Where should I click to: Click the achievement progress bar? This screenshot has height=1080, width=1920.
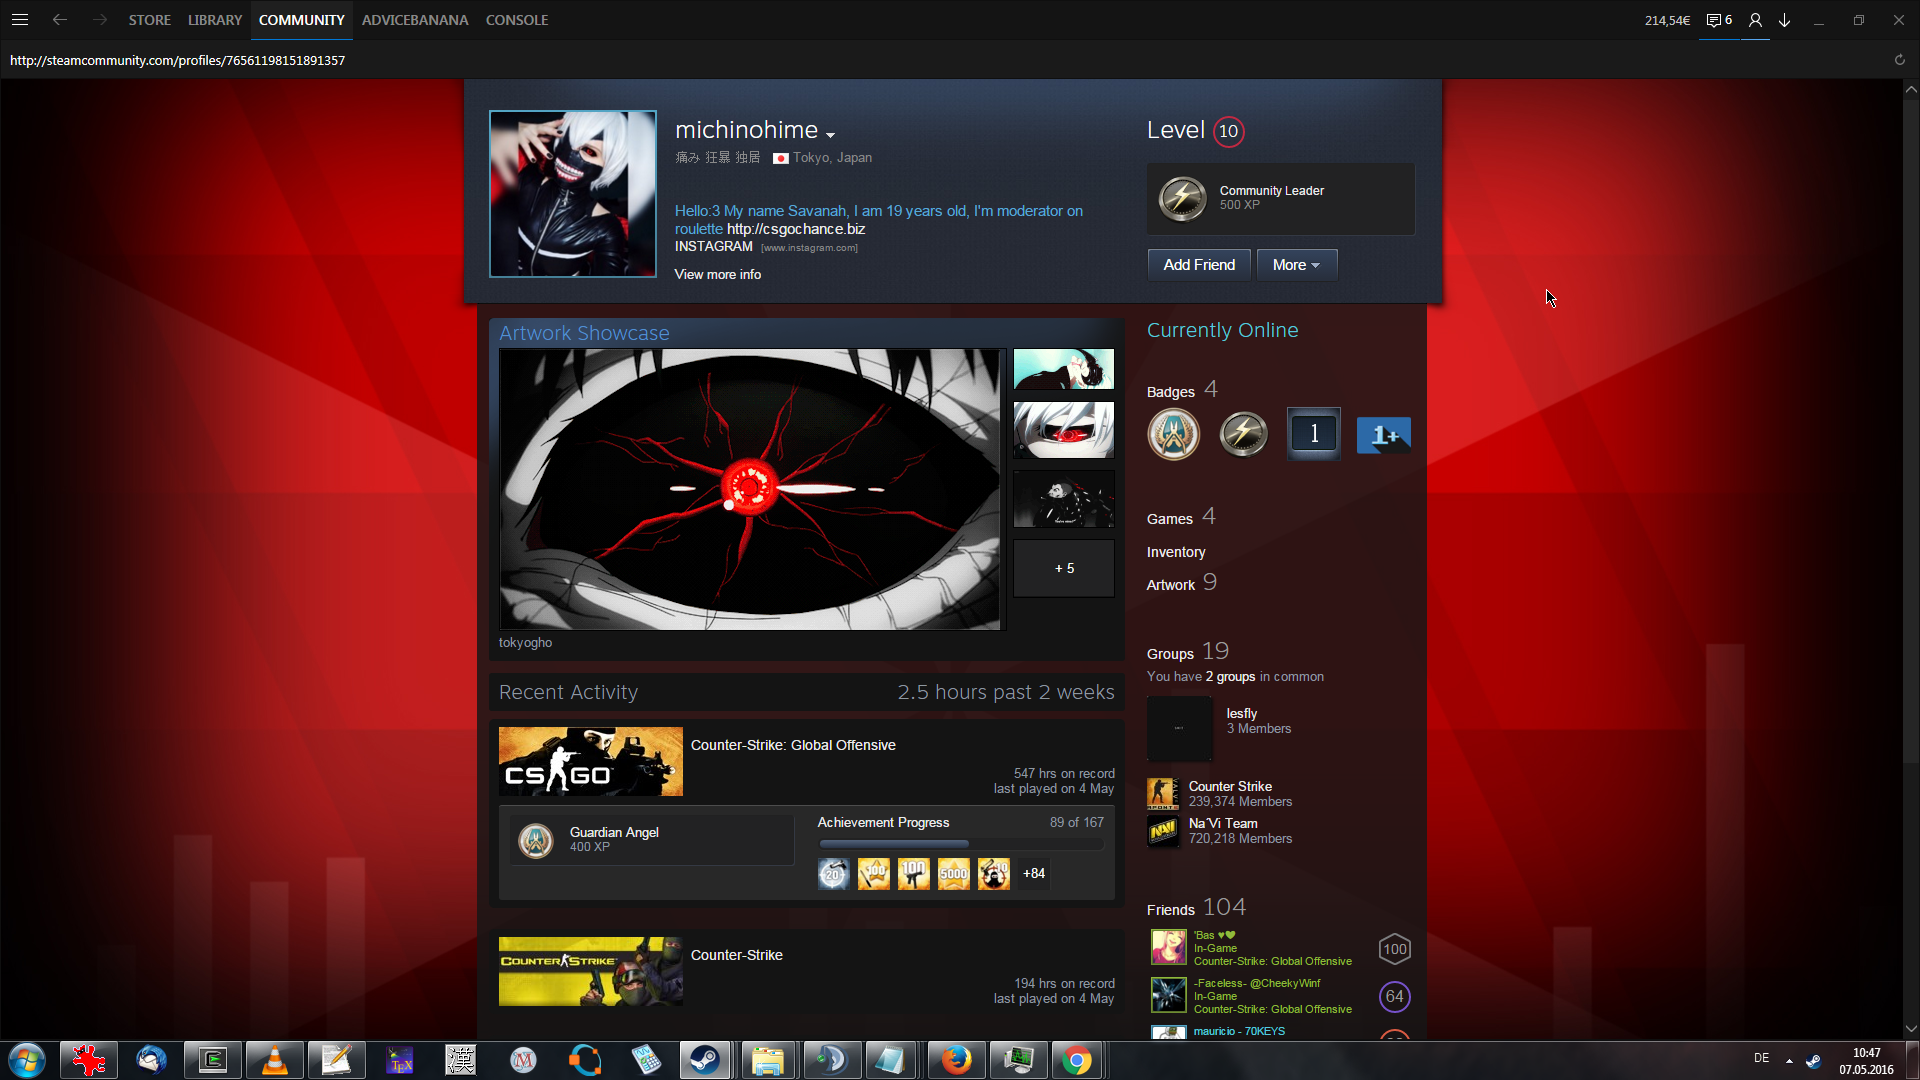[x=960, y=844]
